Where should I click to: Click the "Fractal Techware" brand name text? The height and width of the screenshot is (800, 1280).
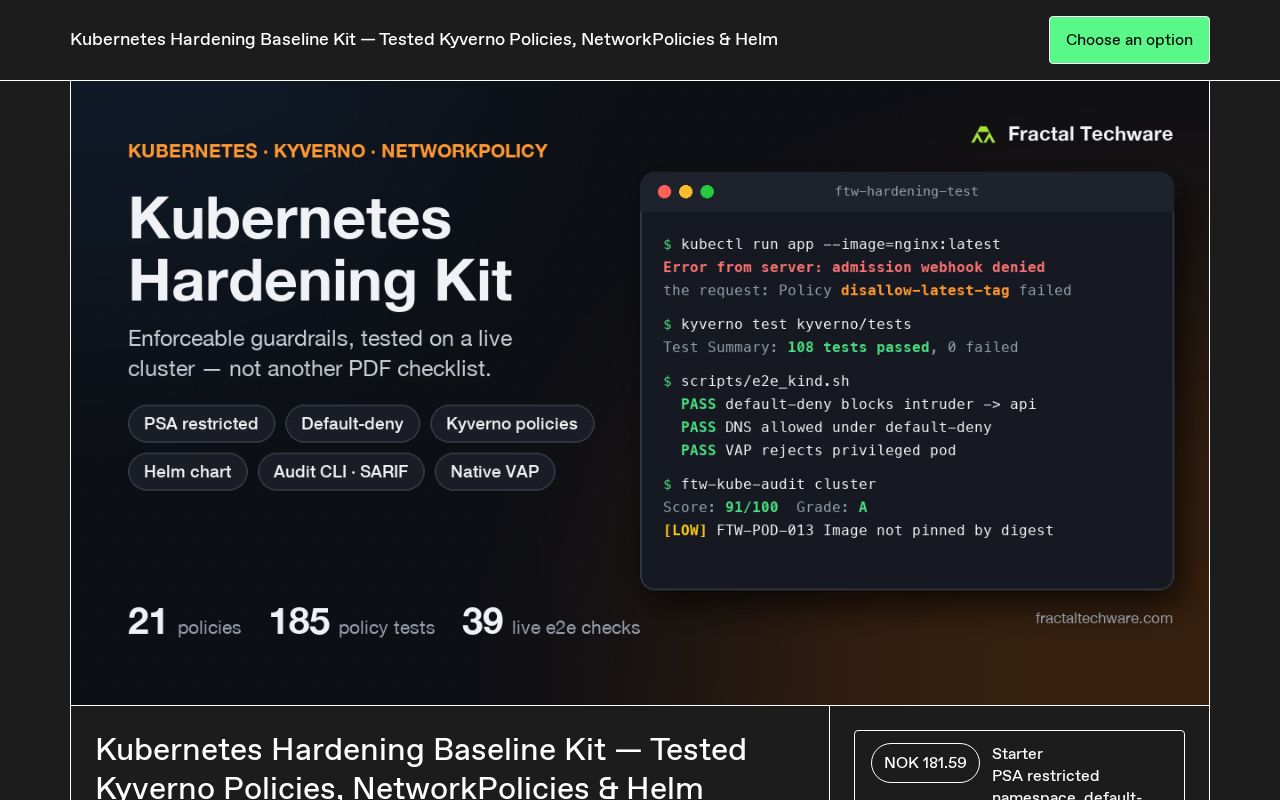tap(1090, 134)
